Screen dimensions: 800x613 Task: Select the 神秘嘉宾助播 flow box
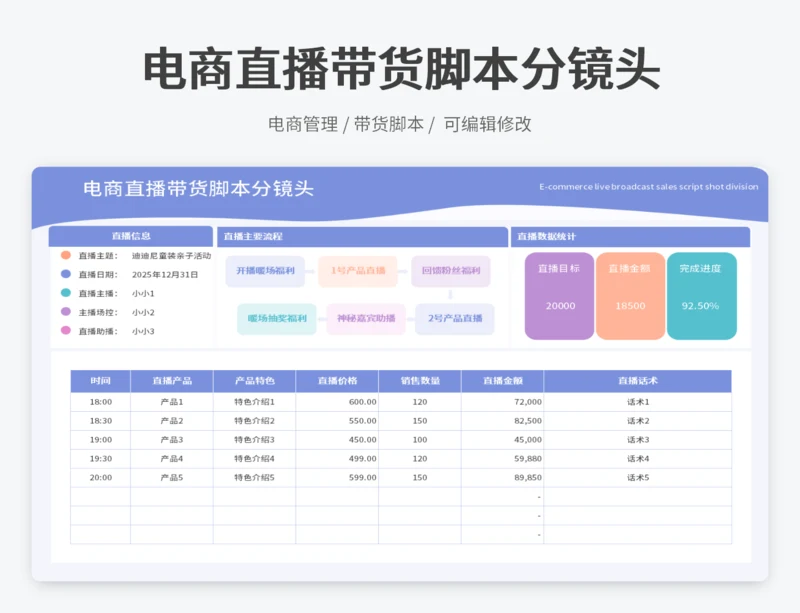366,318
